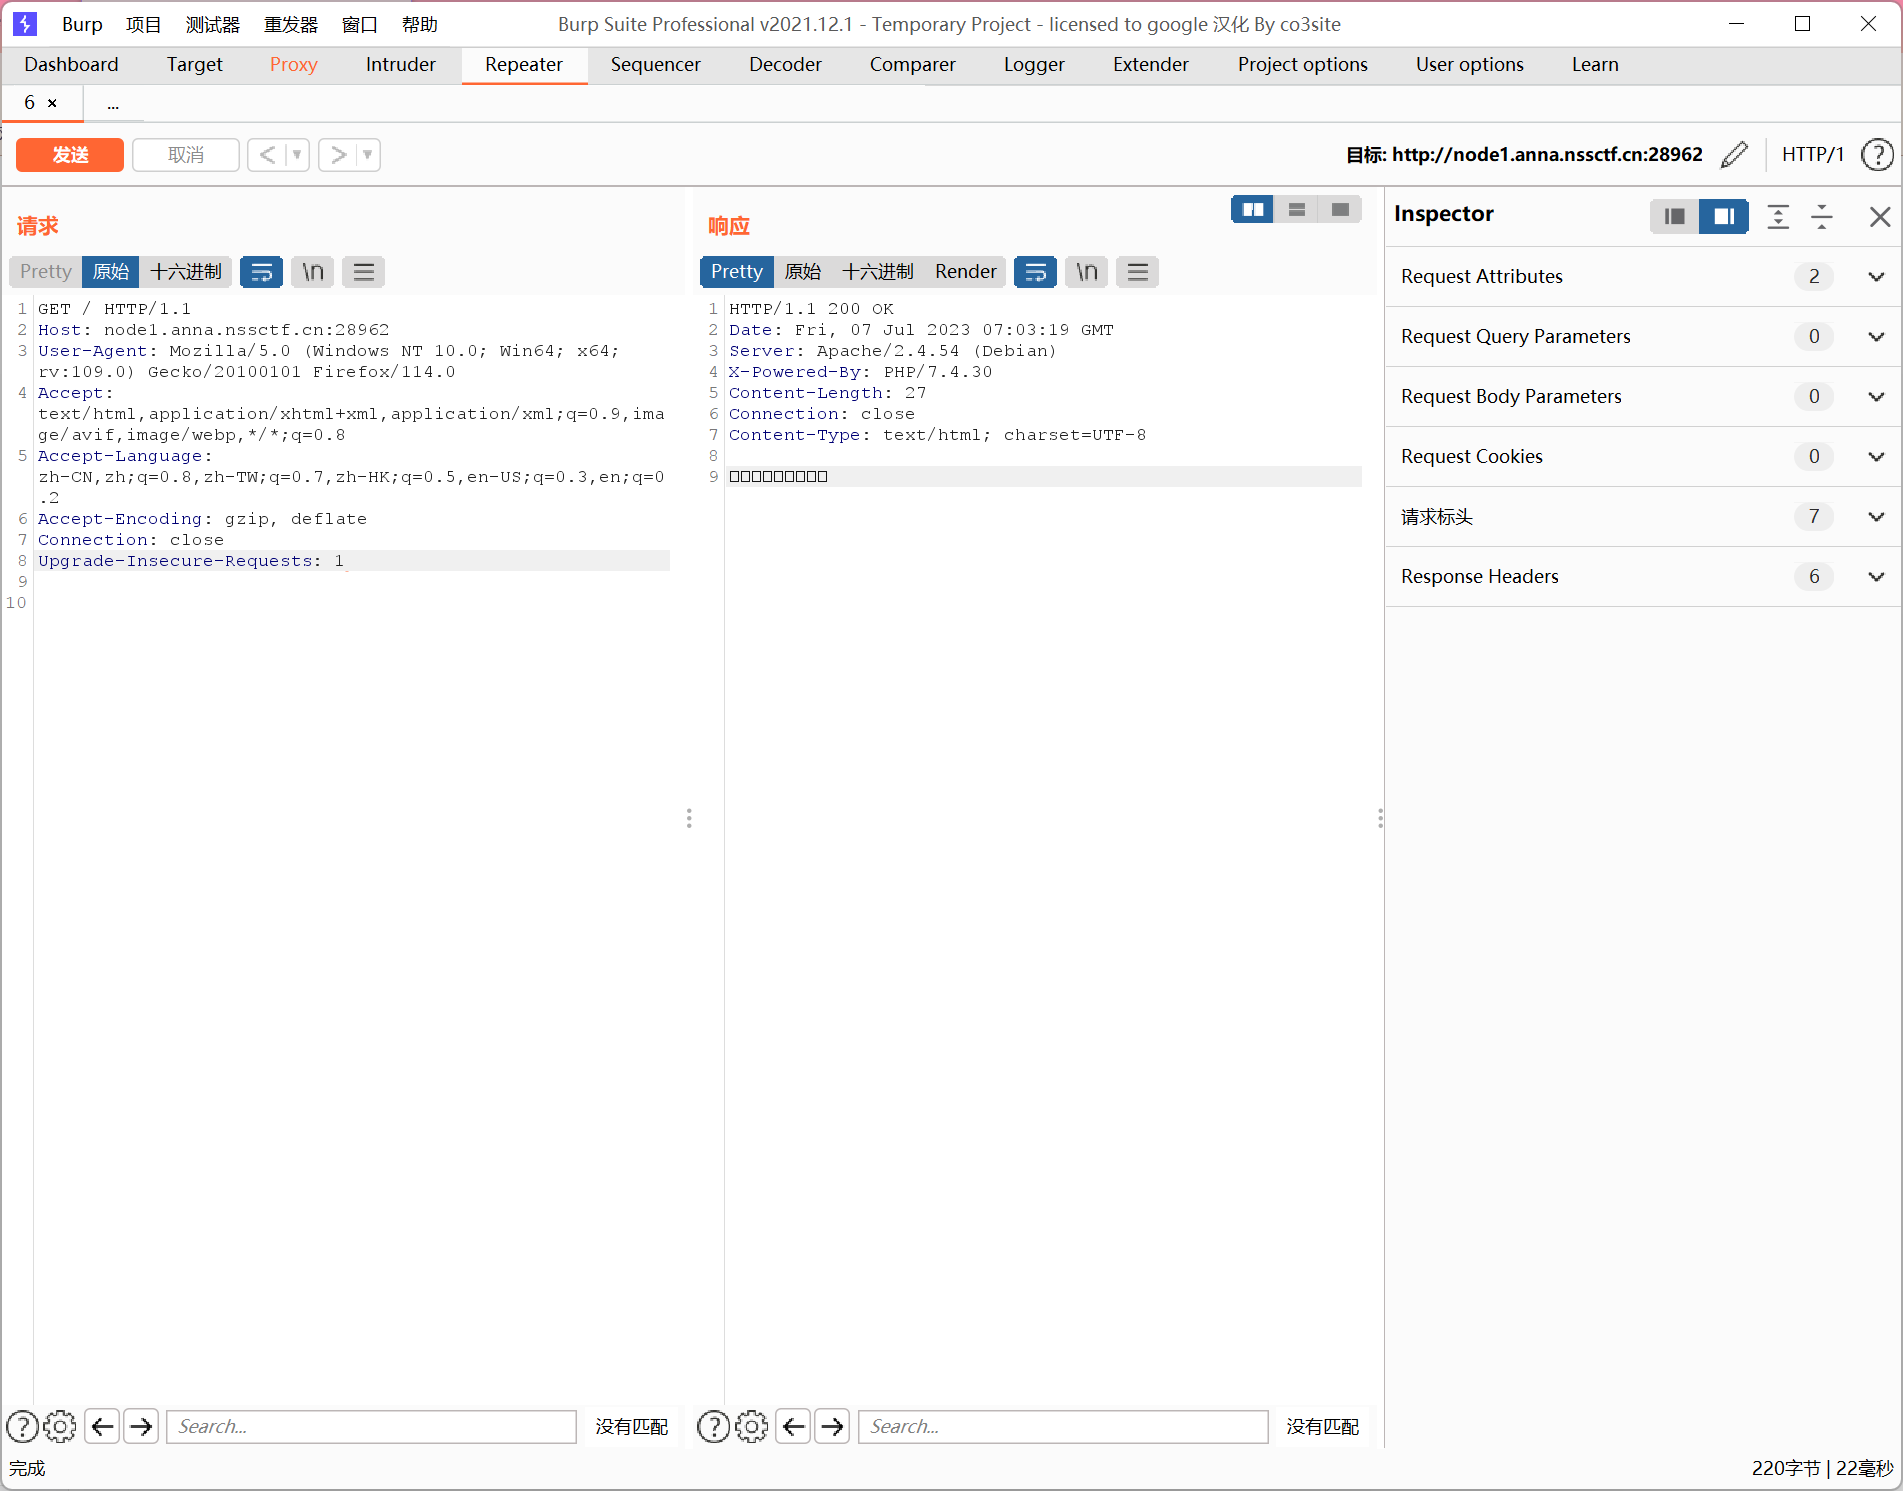Open the Burp menu
Image resolution: width=1903 pixels, height=1491 pixels.
(82, 24)
